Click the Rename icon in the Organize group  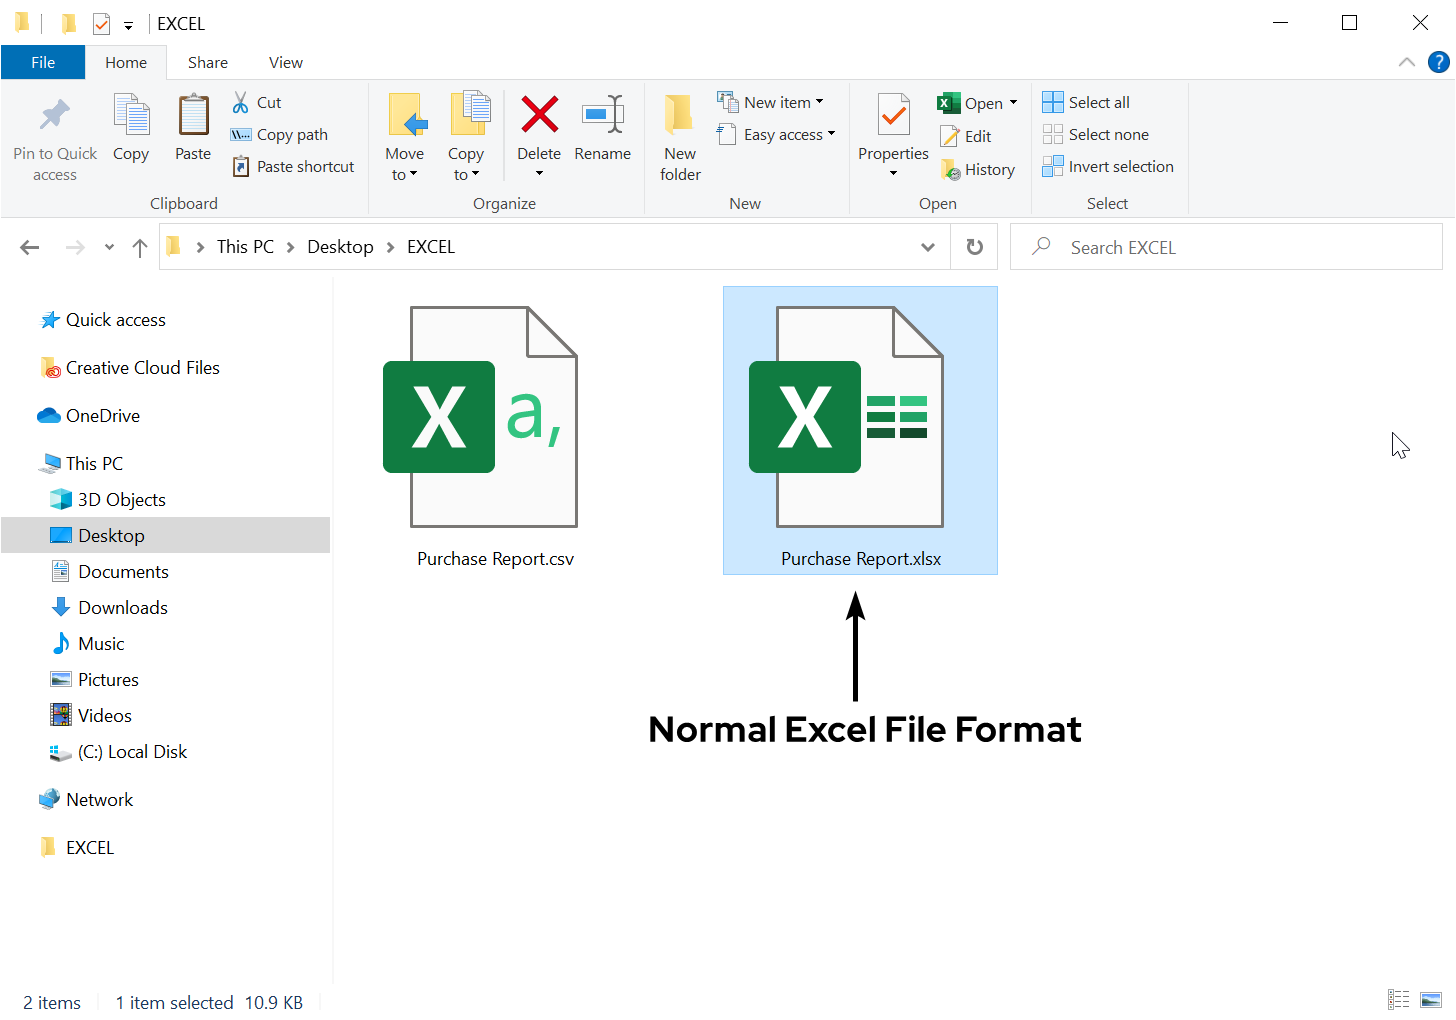tap(602, 116)
